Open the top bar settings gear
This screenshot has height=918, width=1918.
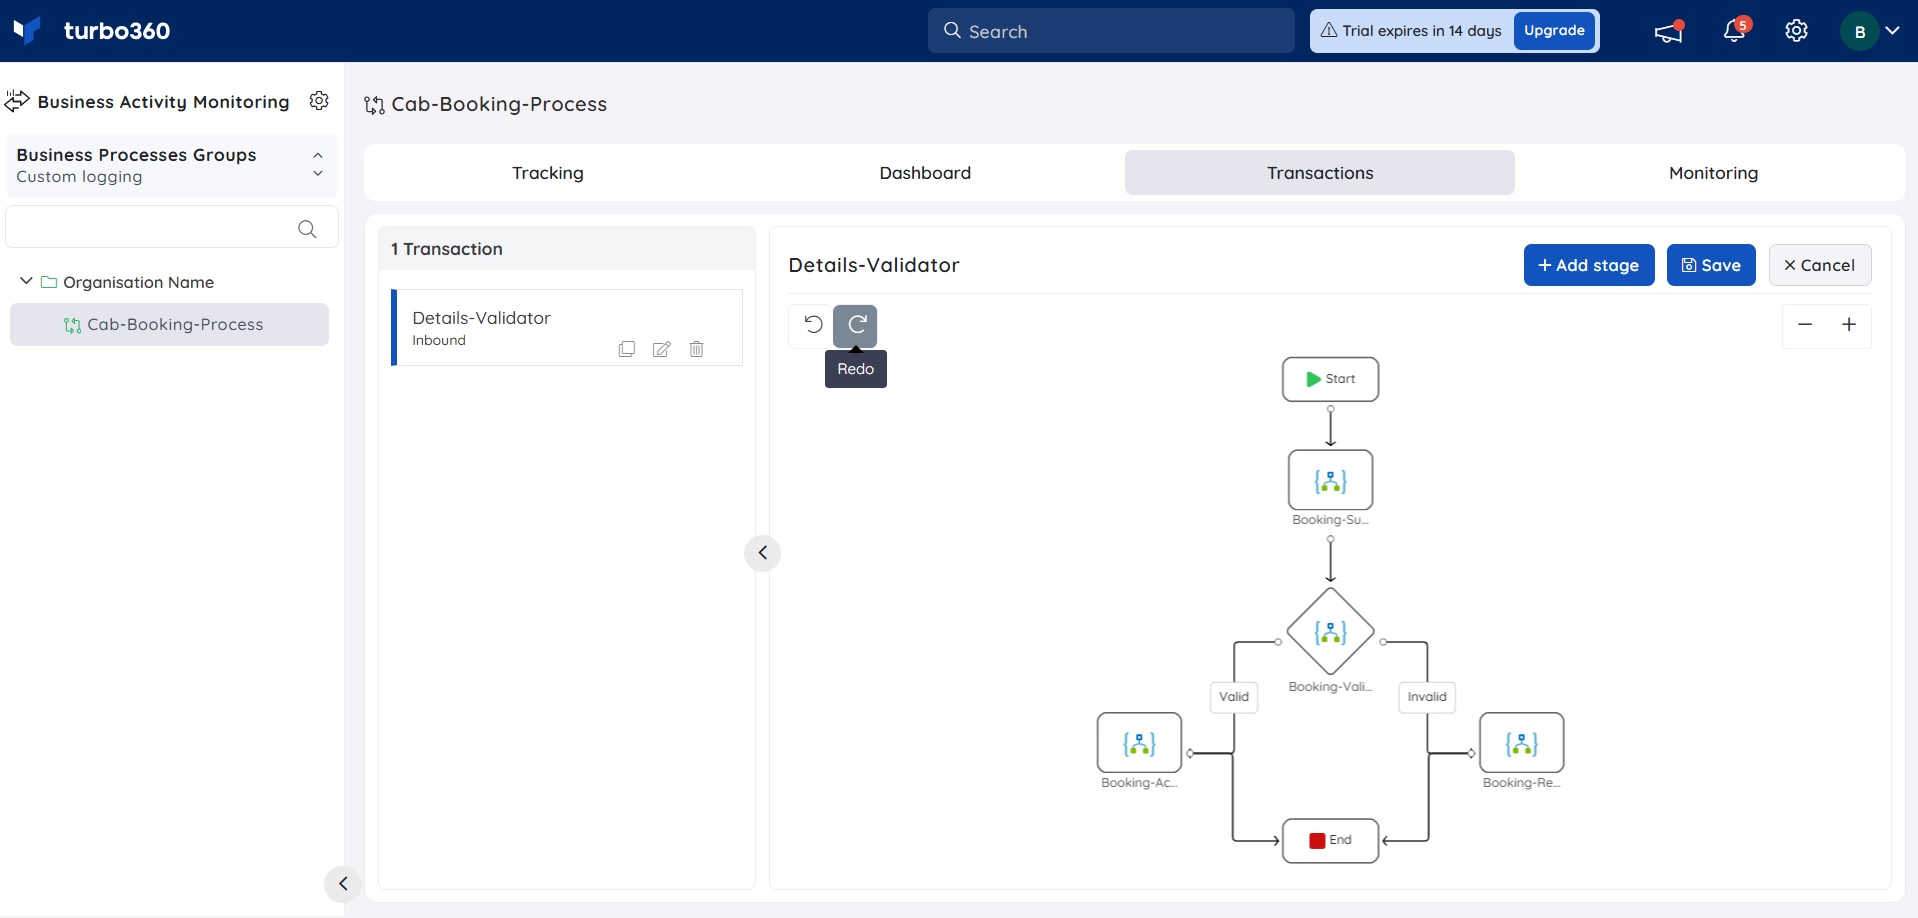click(x=1797, y=31)
